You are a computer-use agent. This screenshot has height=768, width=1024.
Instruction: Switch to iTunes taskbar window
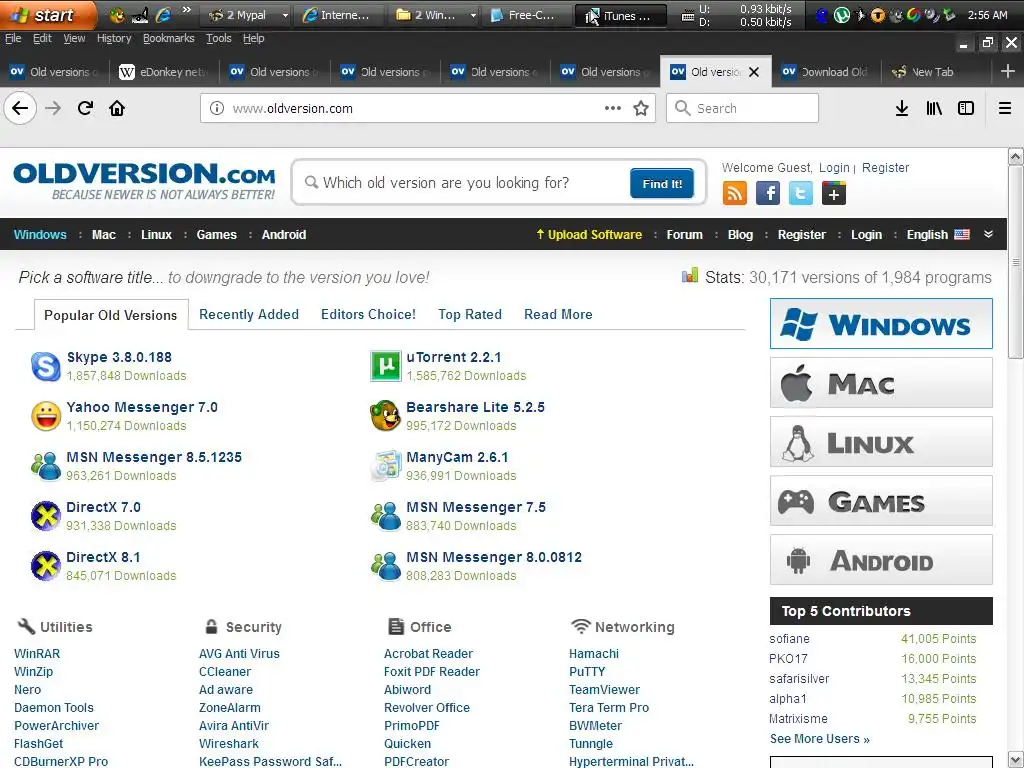[x=620, y=16]
